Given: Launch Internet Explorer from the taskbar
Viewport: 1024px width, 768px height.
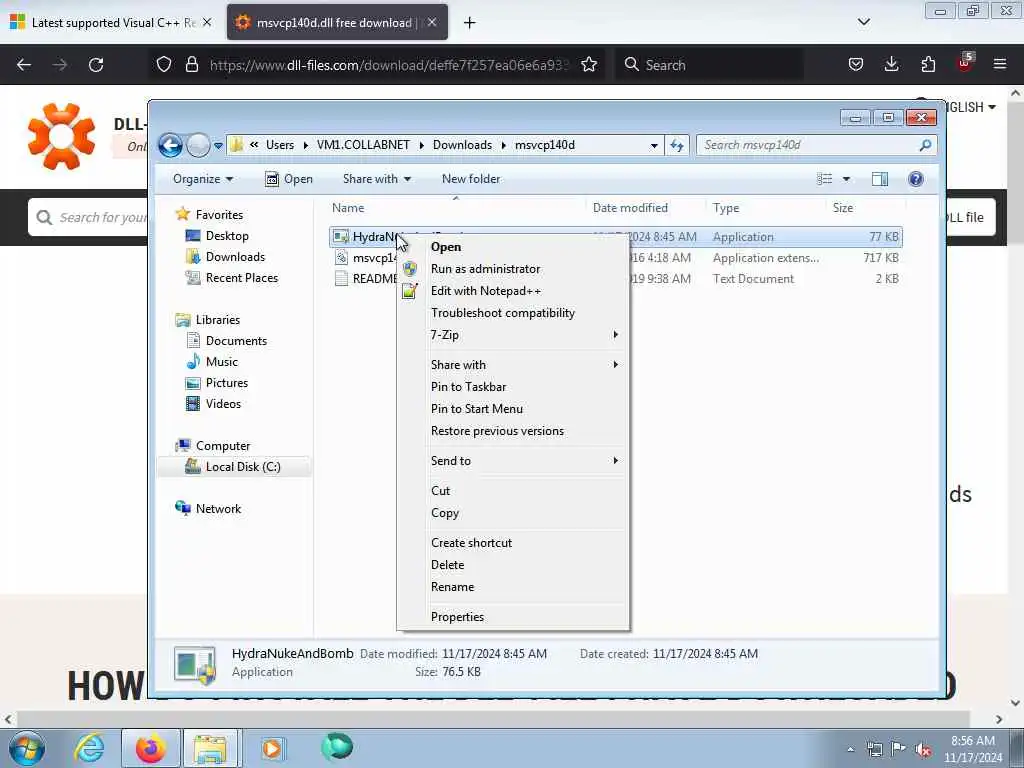Looking at the screenshot, I should tap(89, 748).
